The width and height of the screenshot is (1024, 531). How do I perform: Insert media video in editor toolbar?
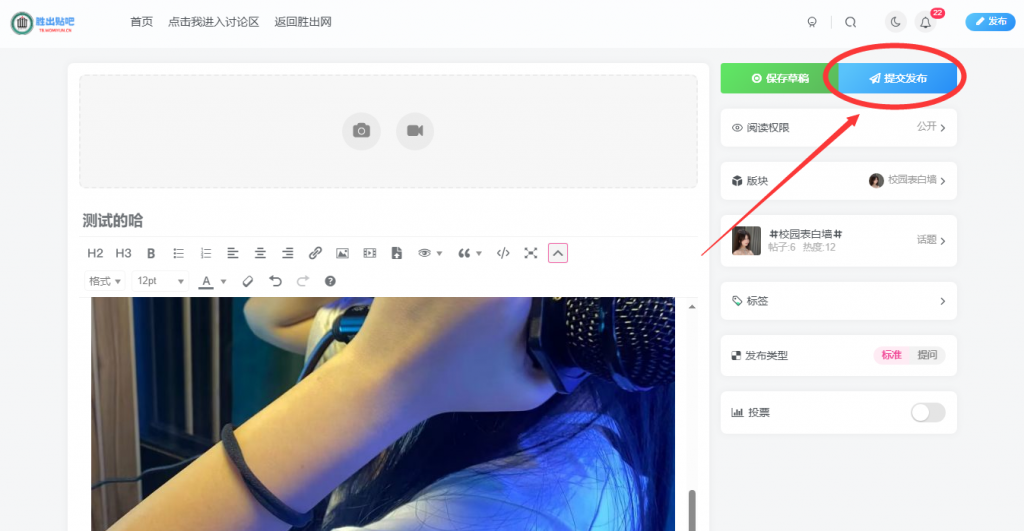(x=370, y=253)
